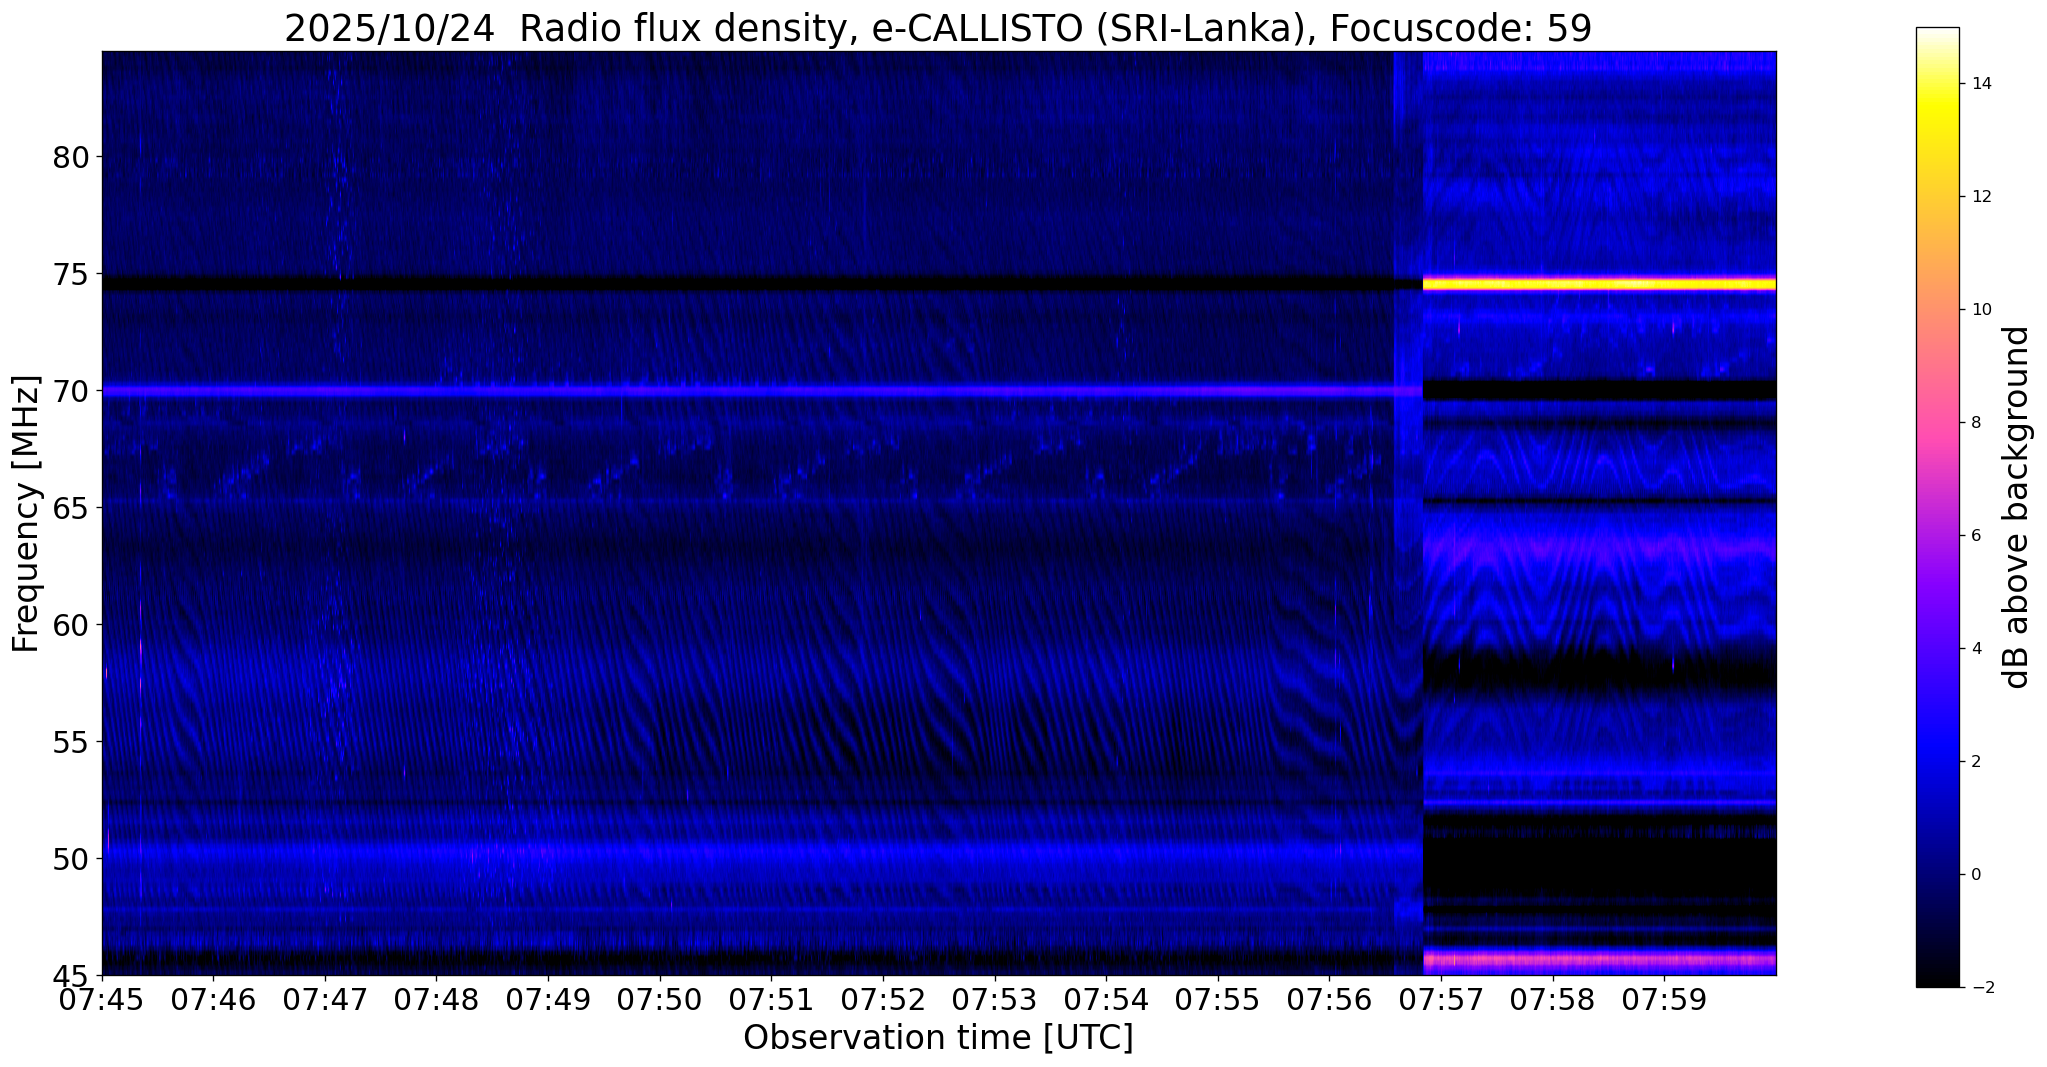
Task: Click the 07:59 time tick label
Action: (x=1664, y=1000)
